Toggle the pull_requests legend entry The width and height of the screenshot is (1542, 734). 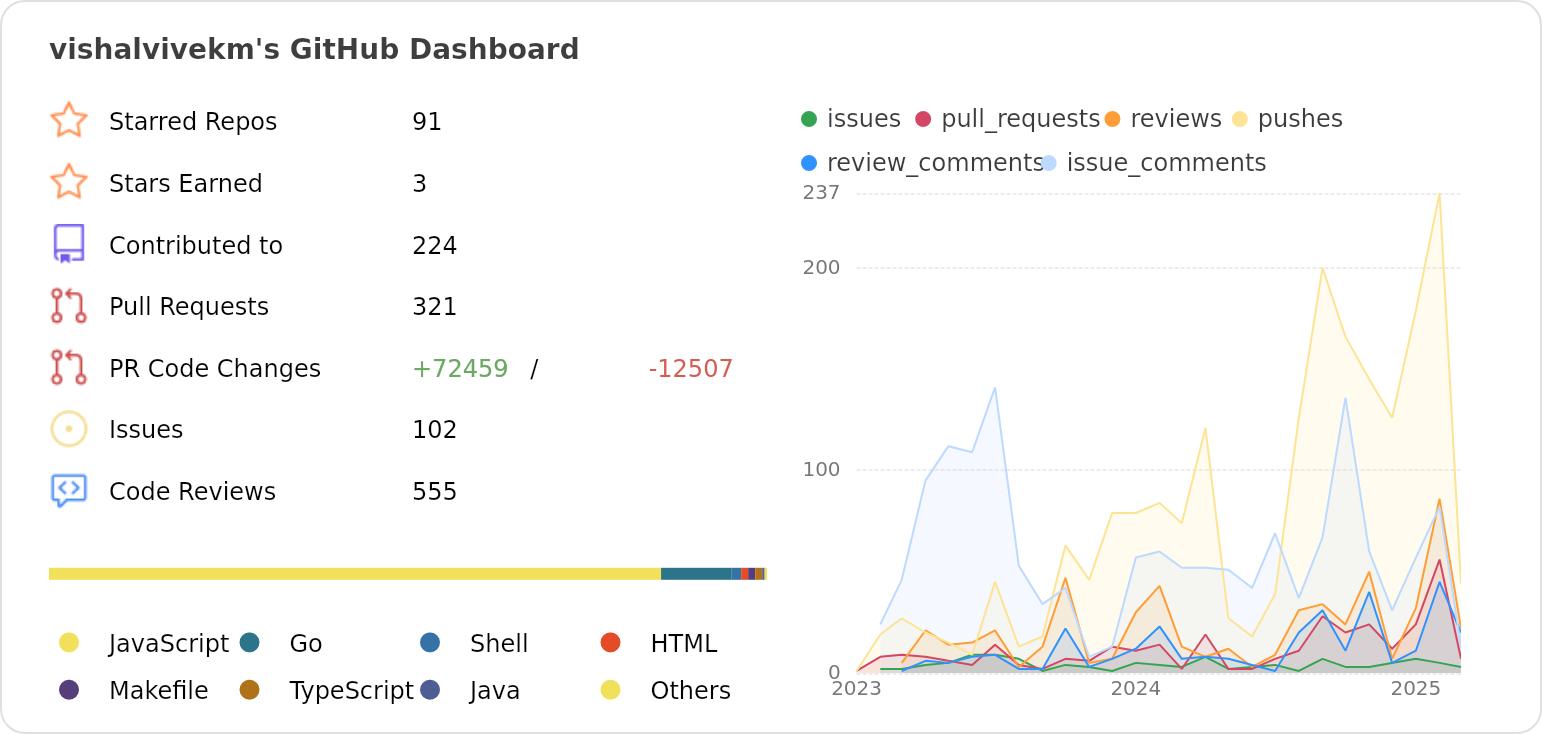1007,119
